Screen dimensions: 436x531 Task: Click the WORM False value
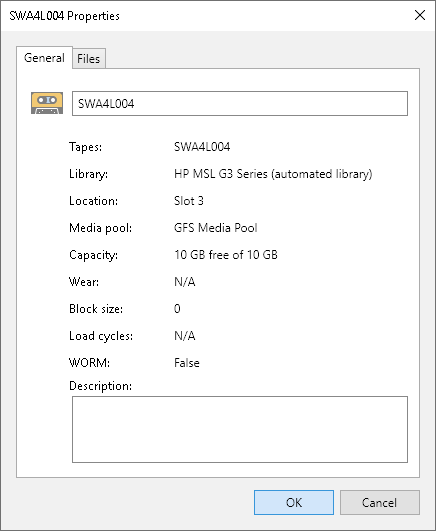187,363
